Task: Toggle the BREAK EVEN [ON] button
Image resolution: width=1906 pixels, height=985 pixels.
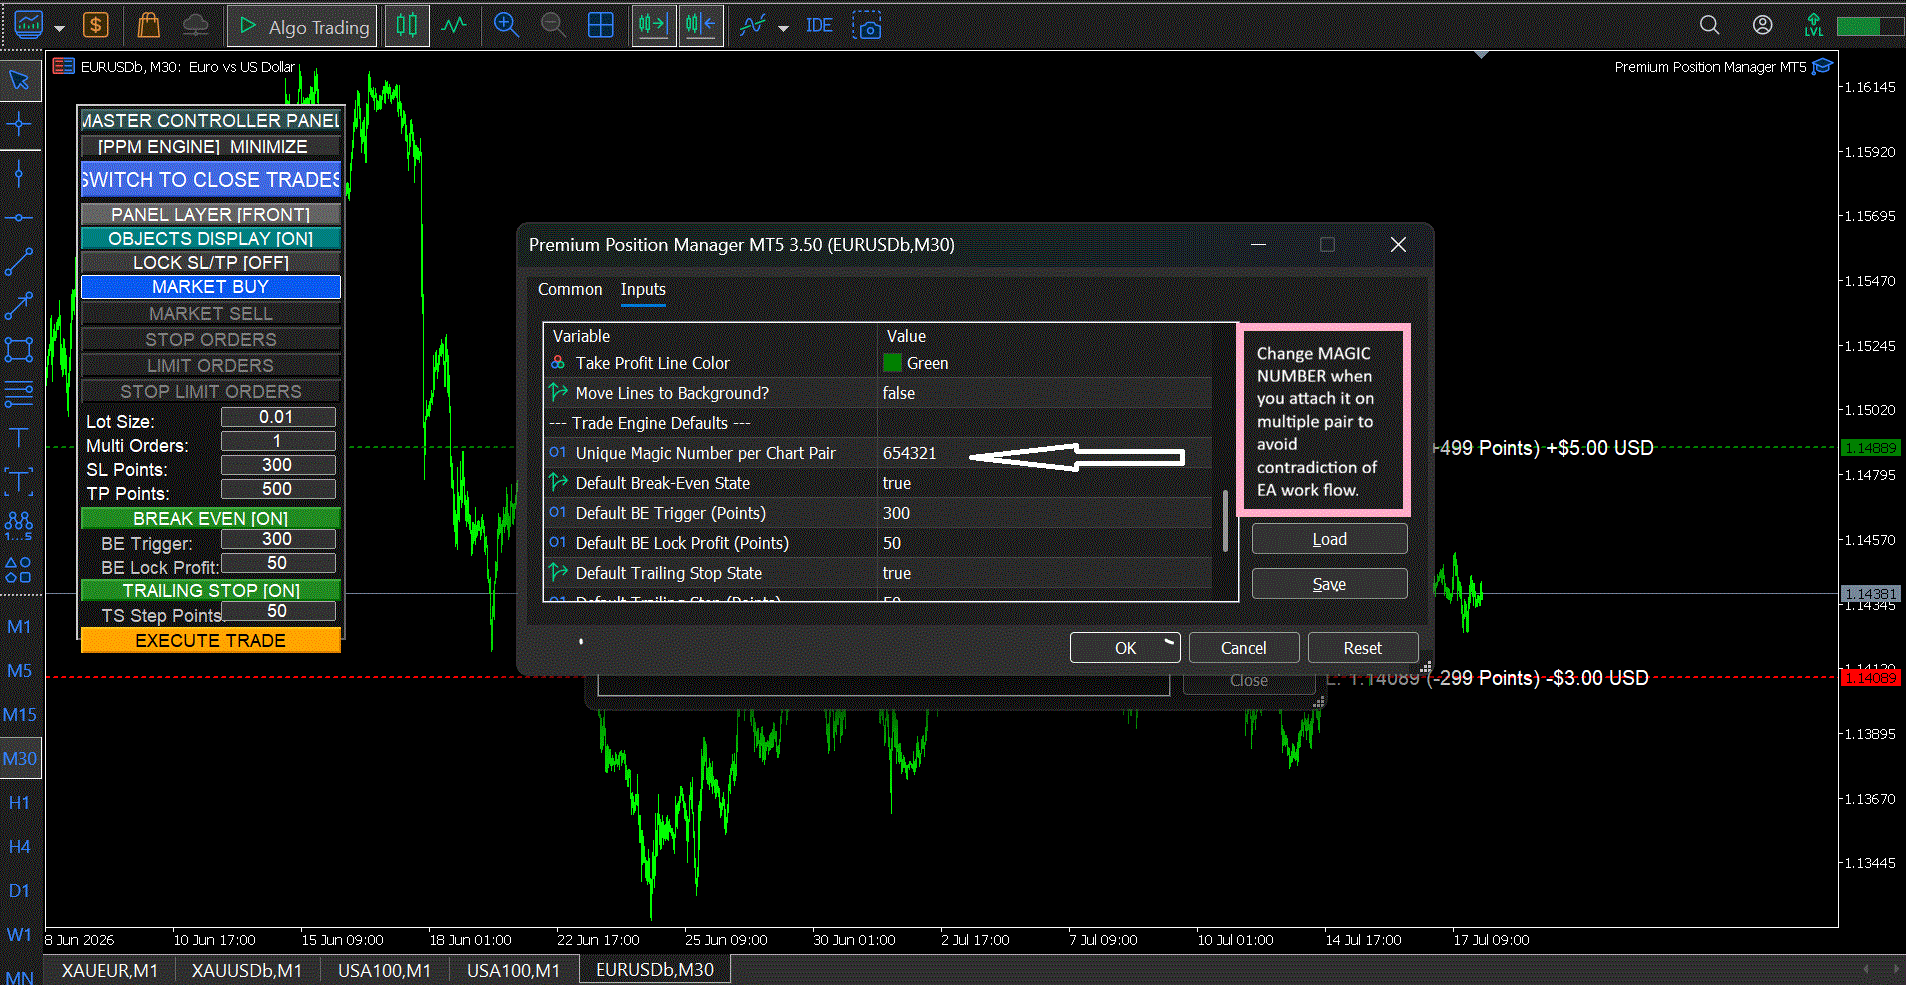Action: pyautogui.click(x=210, y=518)
